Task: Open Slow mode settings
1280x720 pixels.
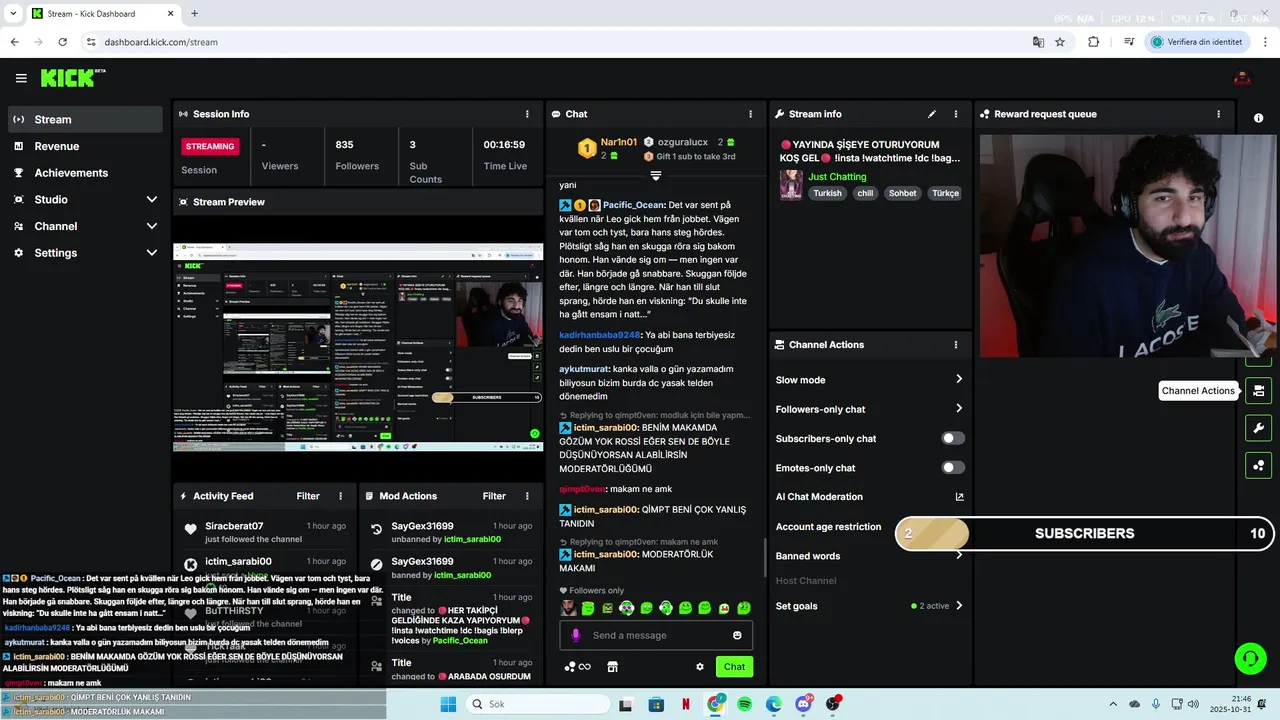Action: [870, 380]
